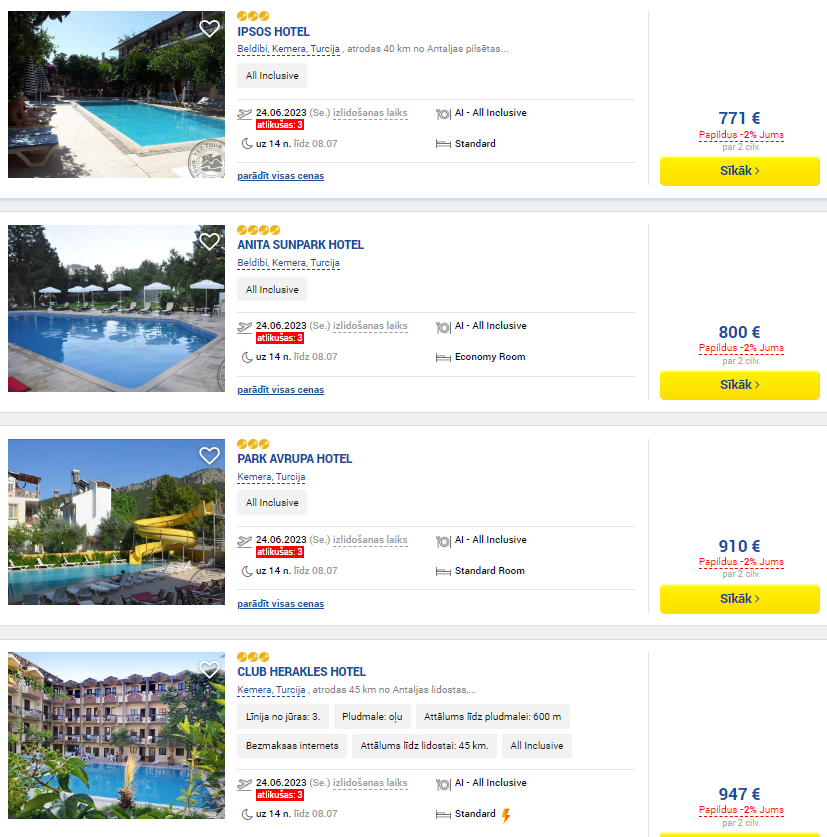The width and height of the screenshot is (827, 837).
Task: Show all prices for Anita Sunpark Hotel
Action: (281, 390)
